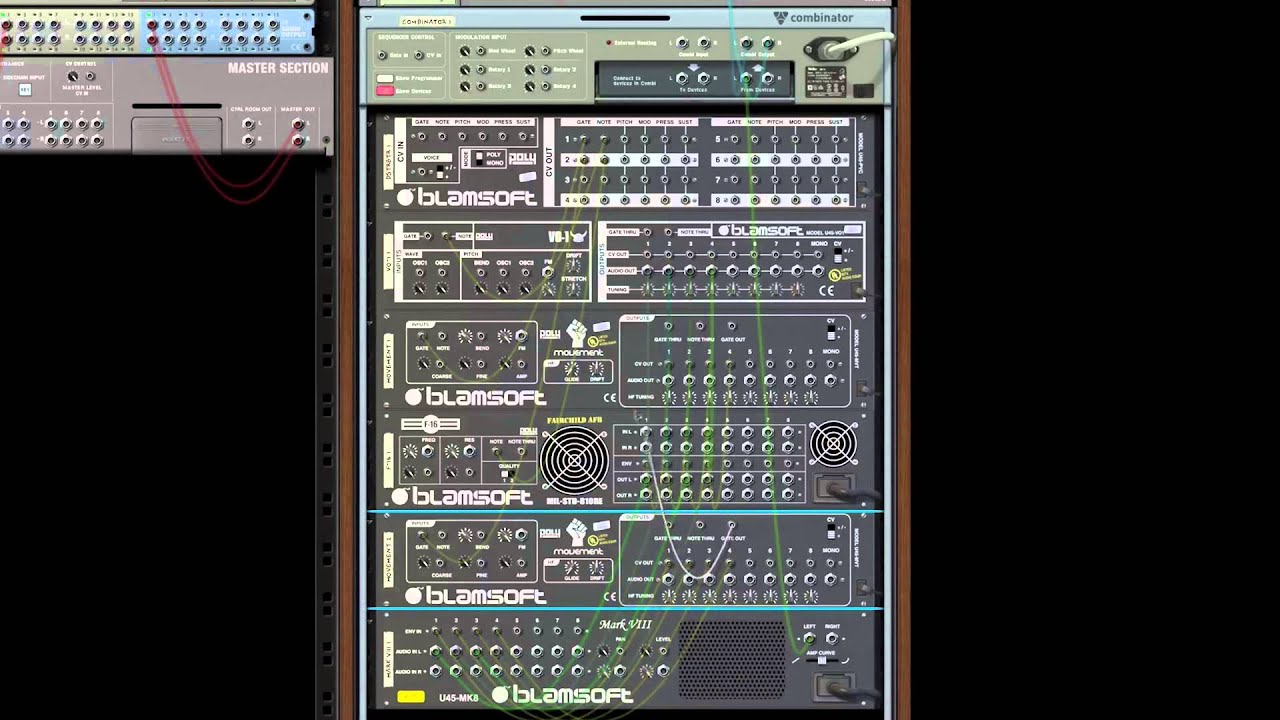Turn the VO-1 Tuning knob 1
This screenshot has height=720, width=1280.
tap(646, 289)
